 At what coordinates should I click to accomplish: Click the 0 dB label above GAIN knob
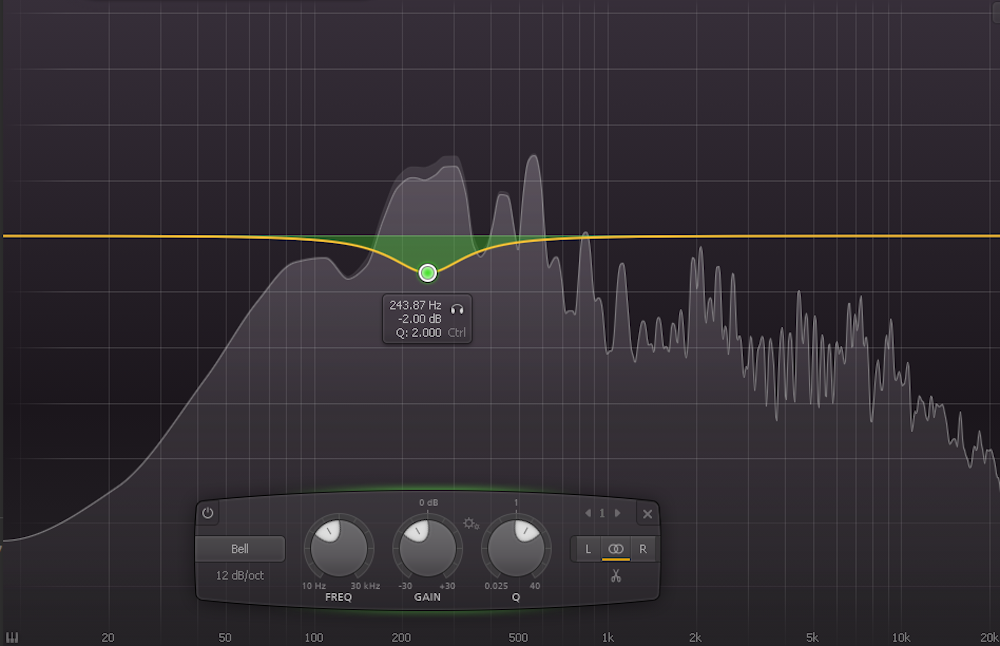coord(428,502)
